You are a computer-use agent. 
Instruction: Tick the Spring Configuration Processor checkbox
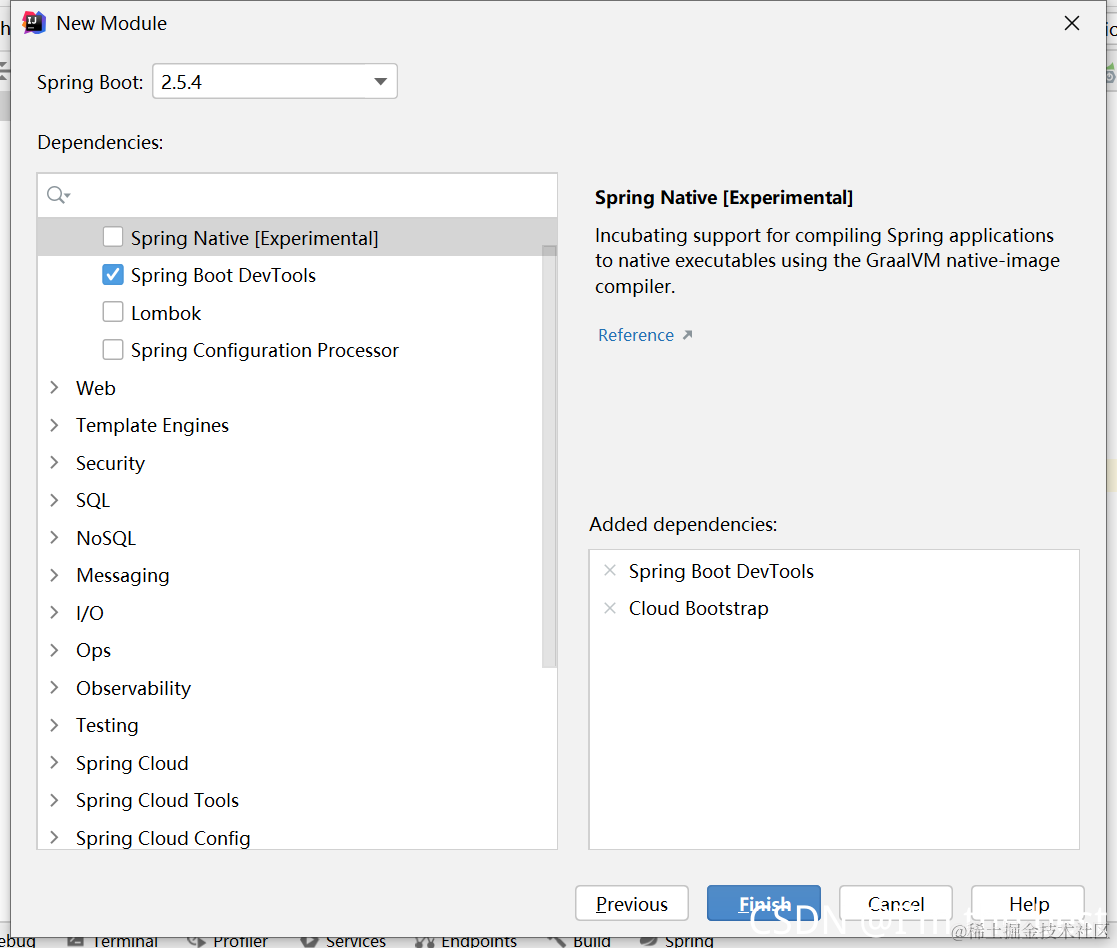(113, 350)
